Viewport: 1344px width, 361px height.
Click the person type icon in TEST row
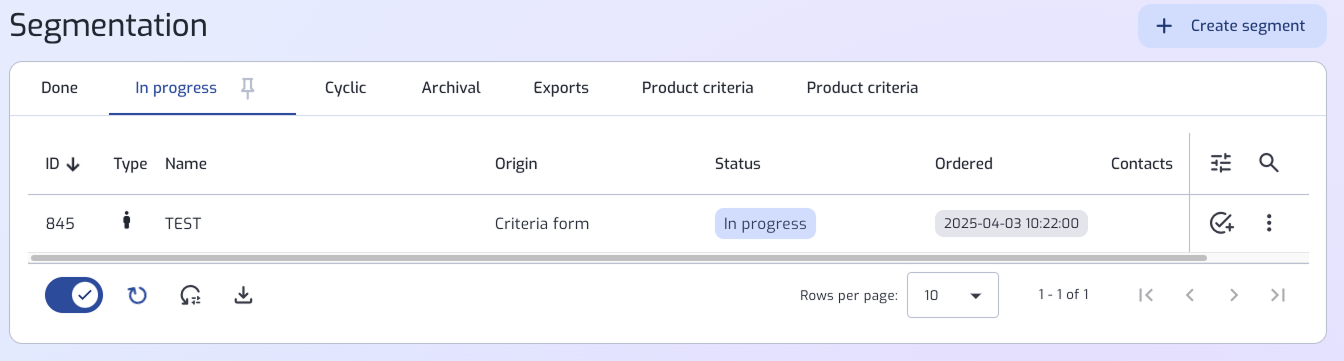(127, 221)
